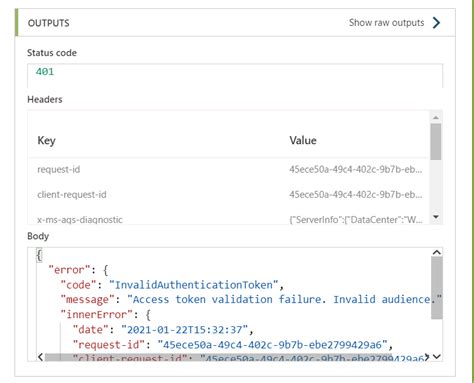Click Body pane scroll right arrow
The image size is (474, 383).
coord(426,357)
